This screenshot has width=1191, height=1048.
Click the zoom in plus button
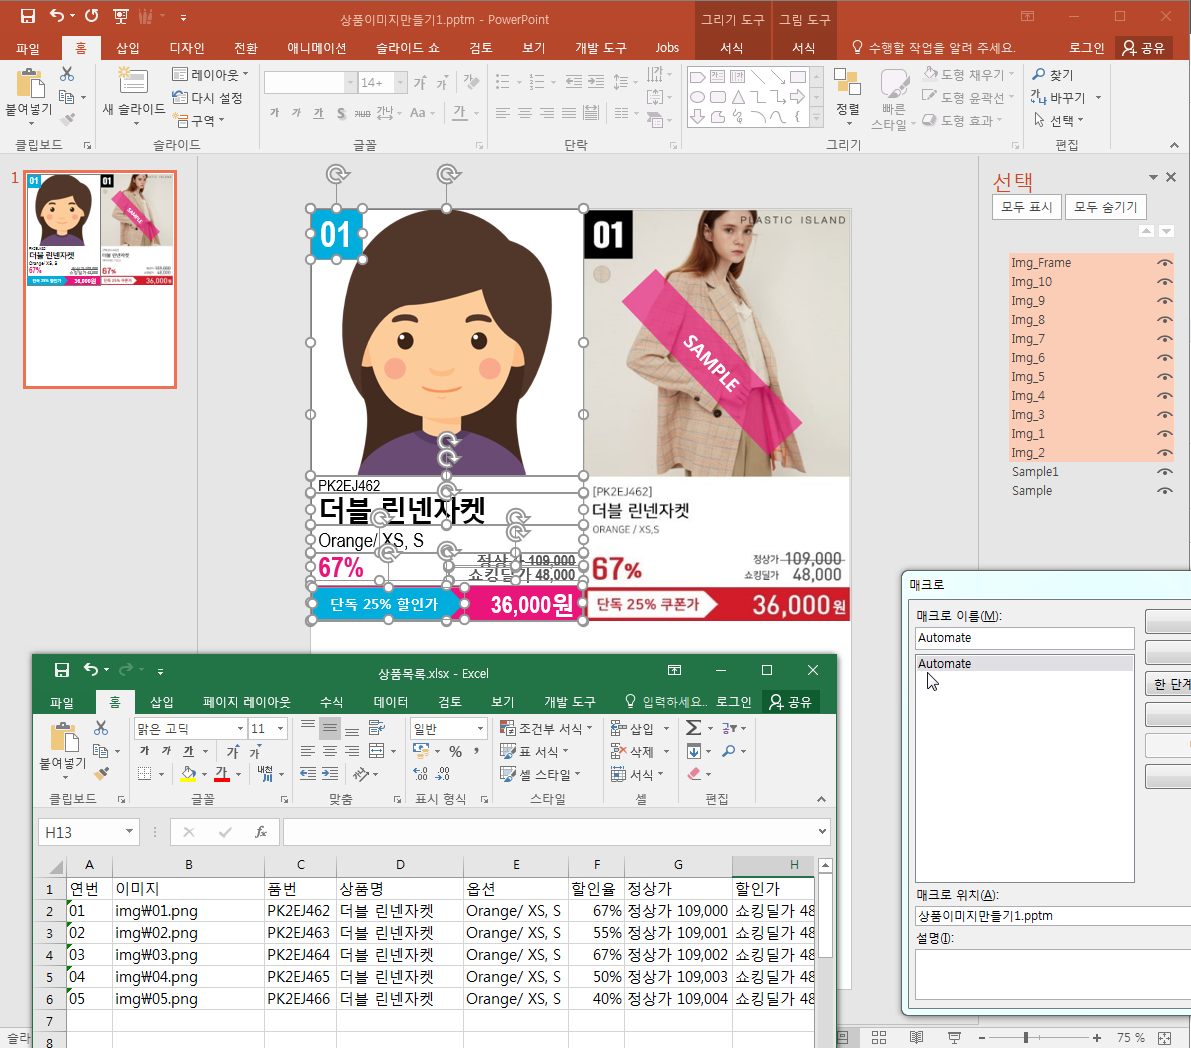[1096, 1037]
